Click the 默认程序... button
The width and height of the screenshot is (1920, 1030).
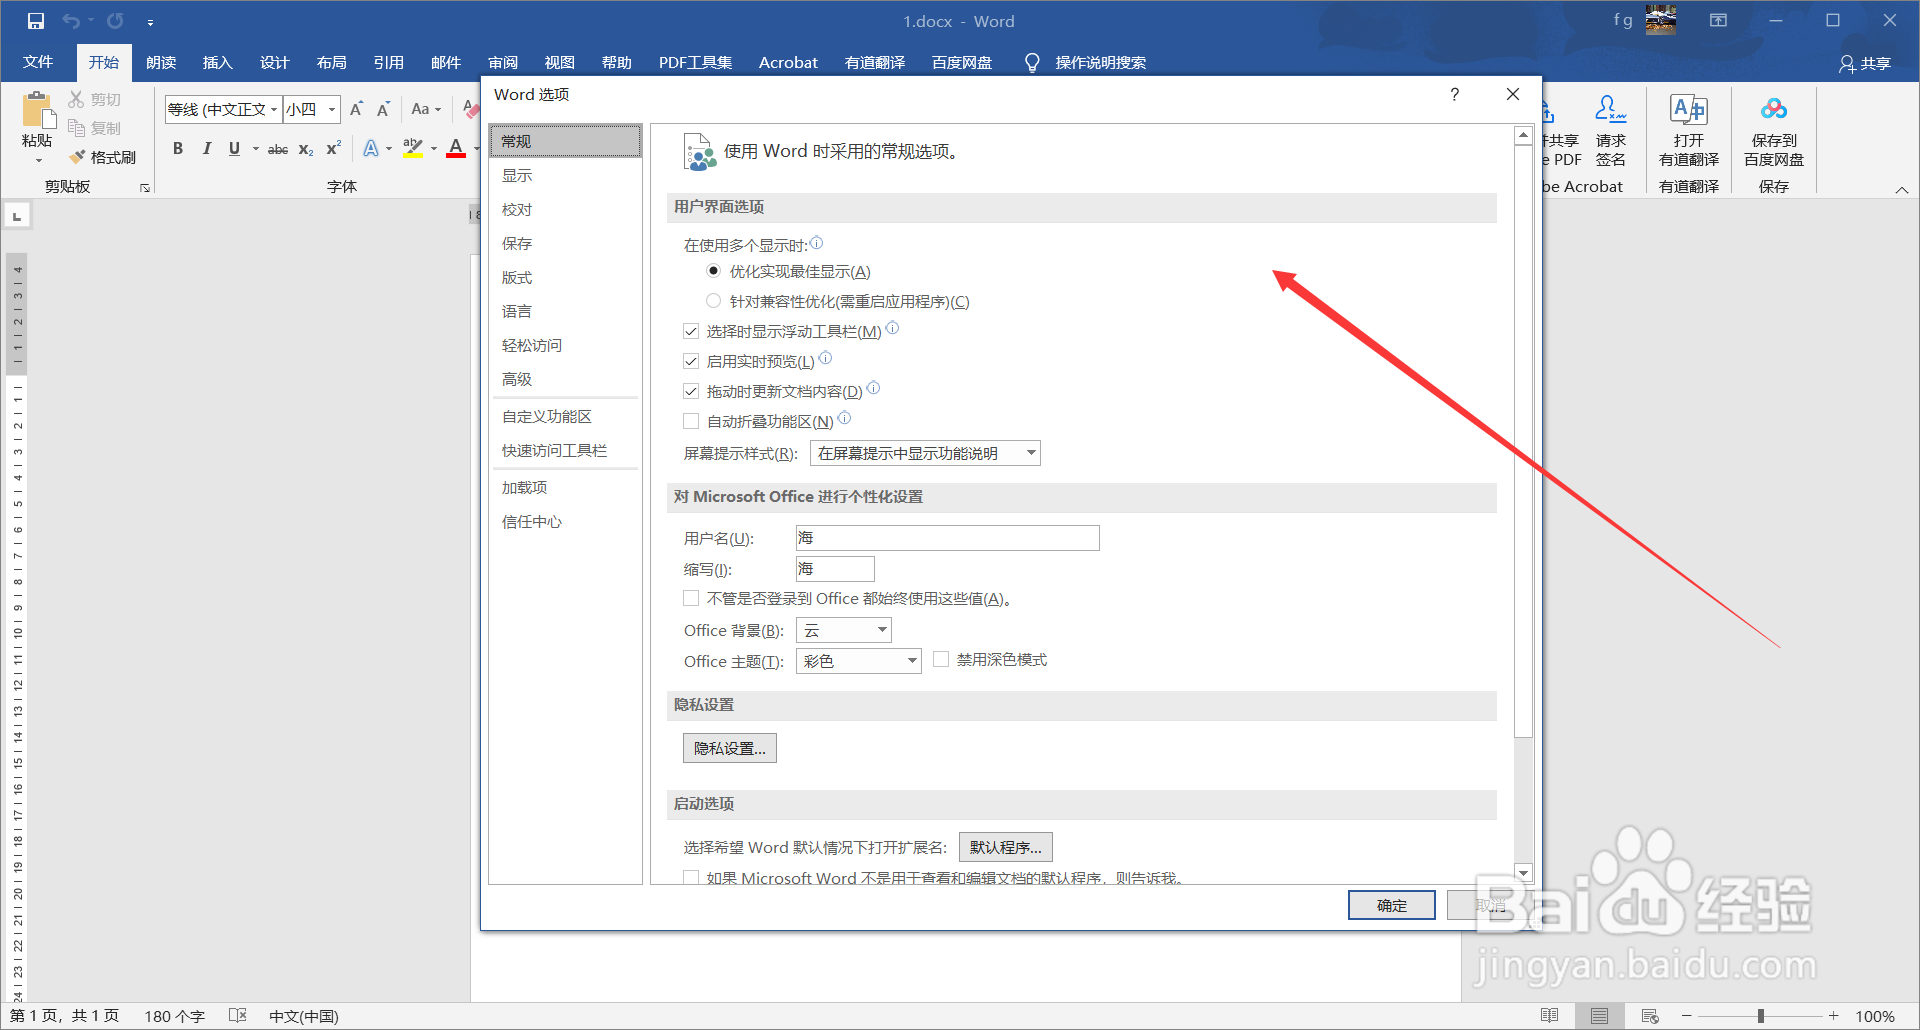click(x=1005, y=847)
